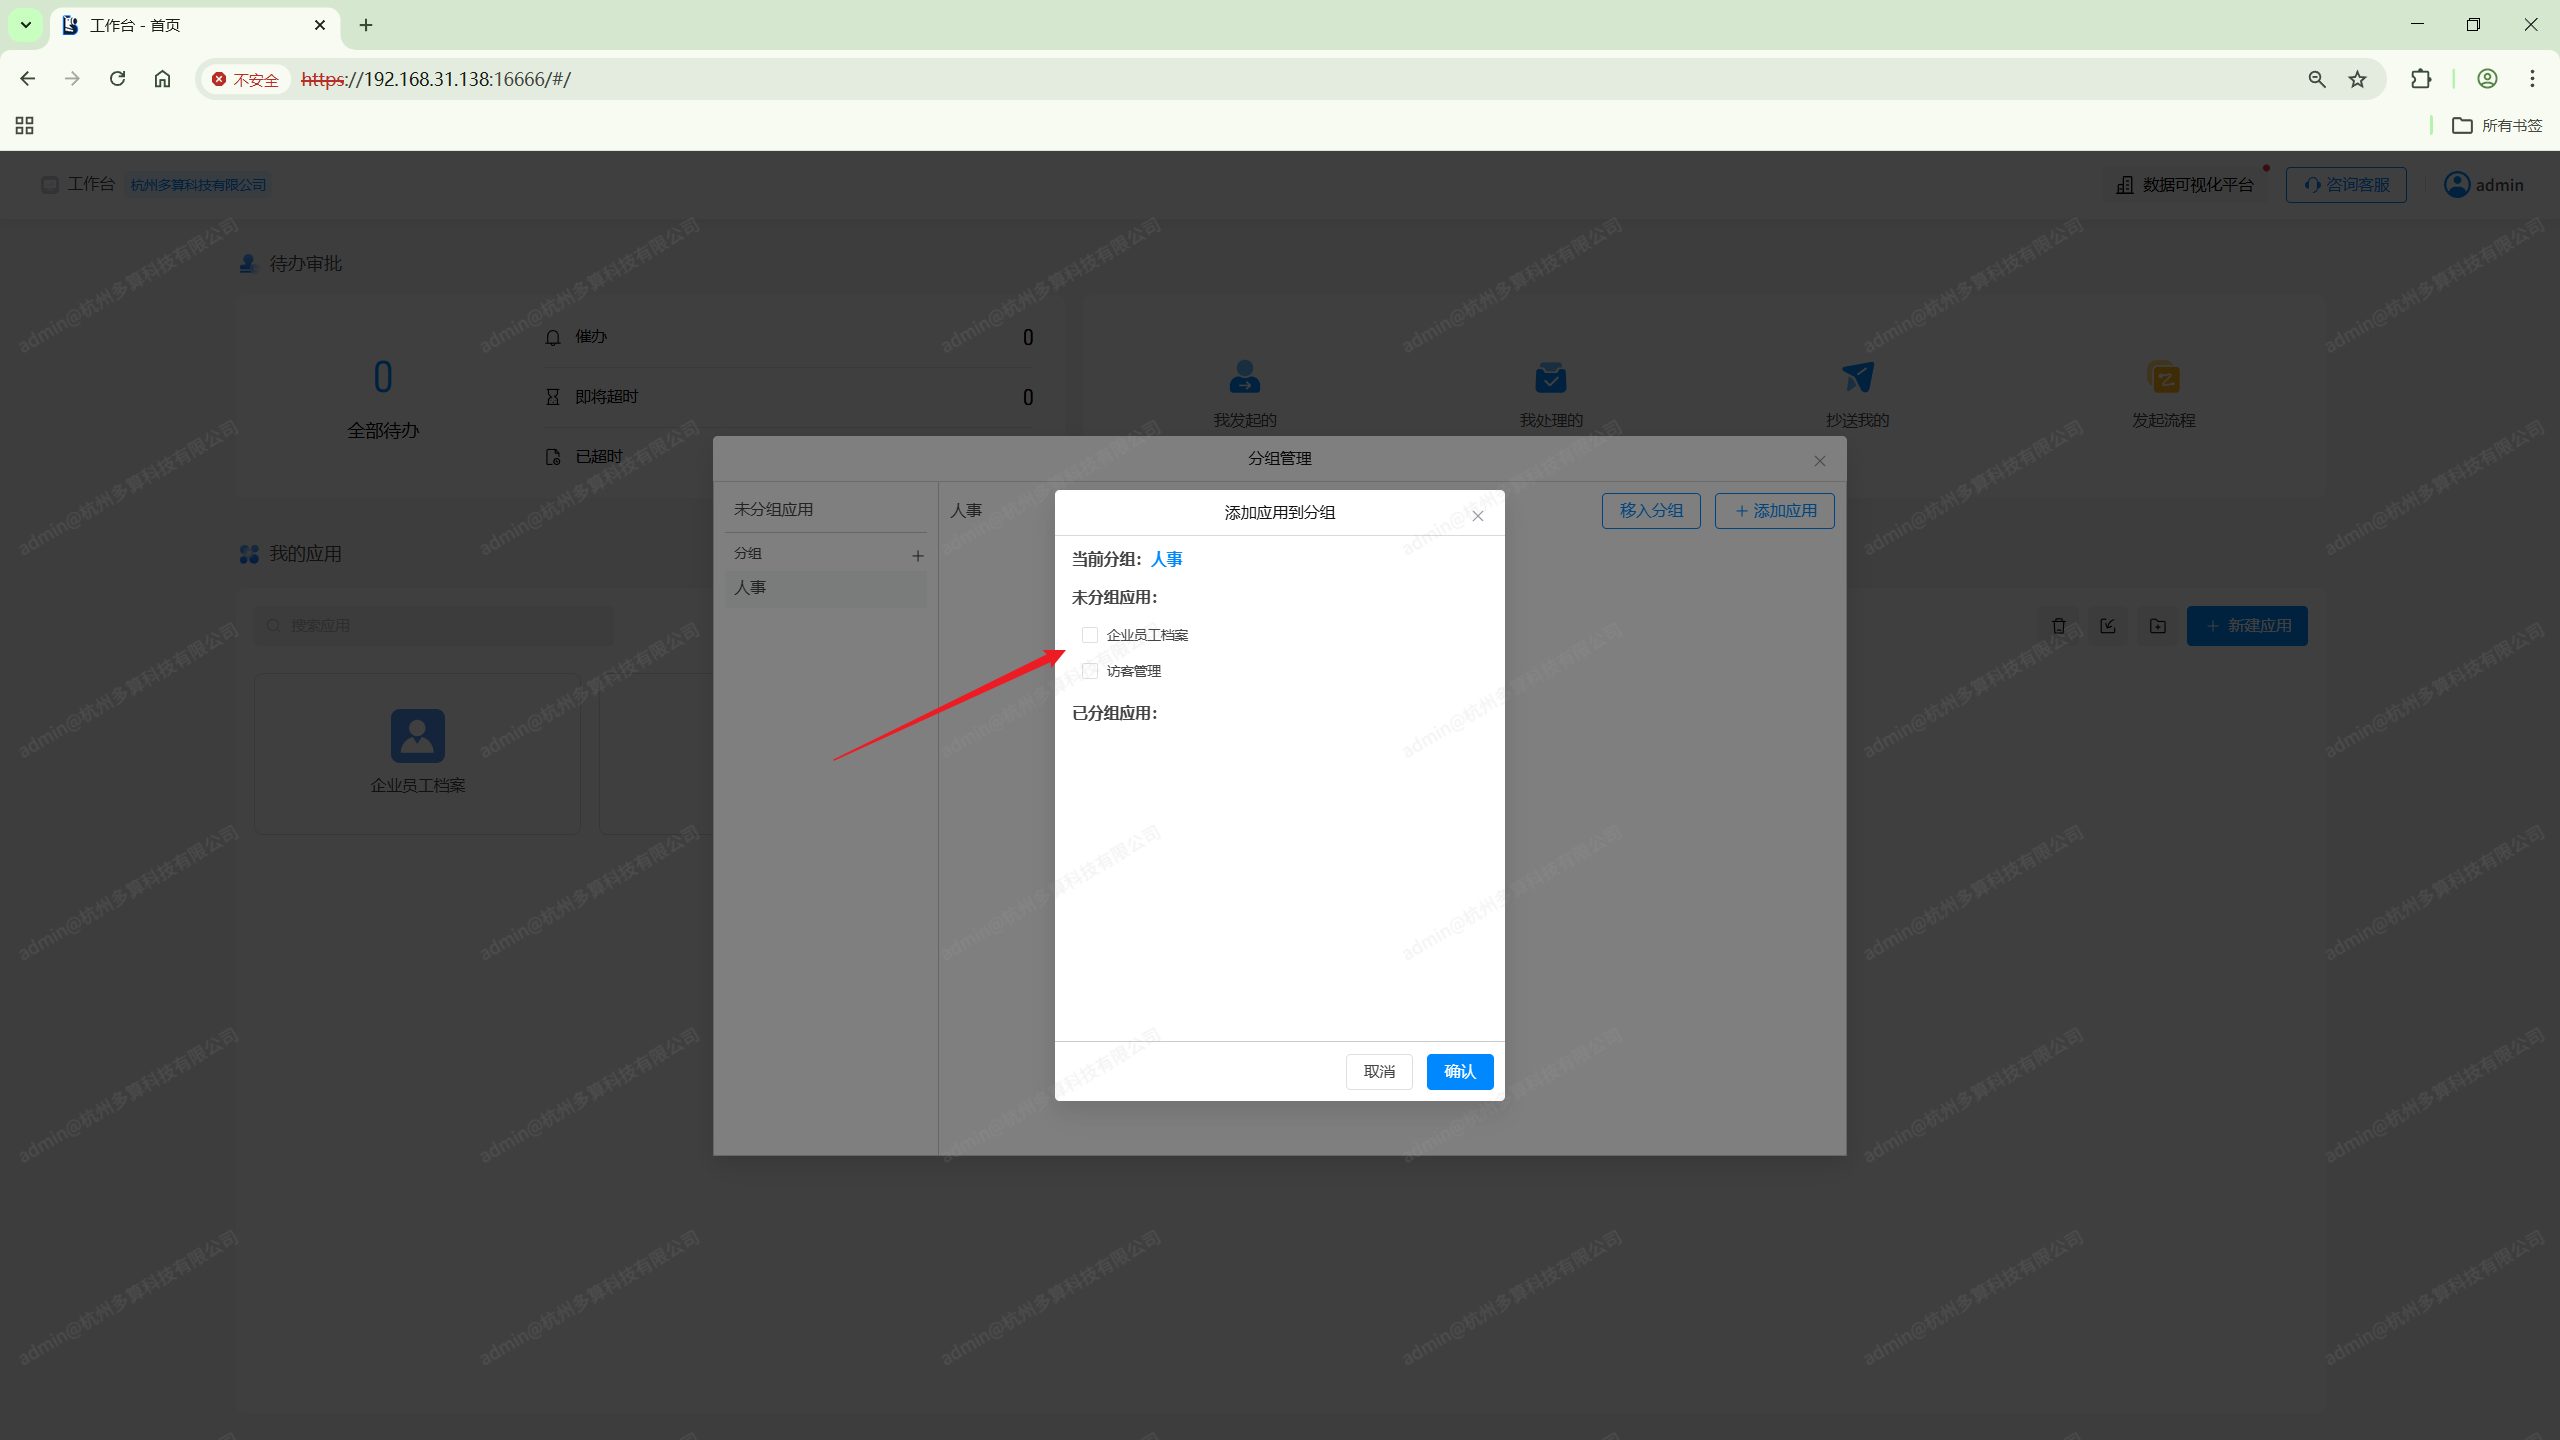2560x1440 pixels.
Task: Open the extensions puzzle icon
Action: pyautogui.click(x=2420, y=79)
